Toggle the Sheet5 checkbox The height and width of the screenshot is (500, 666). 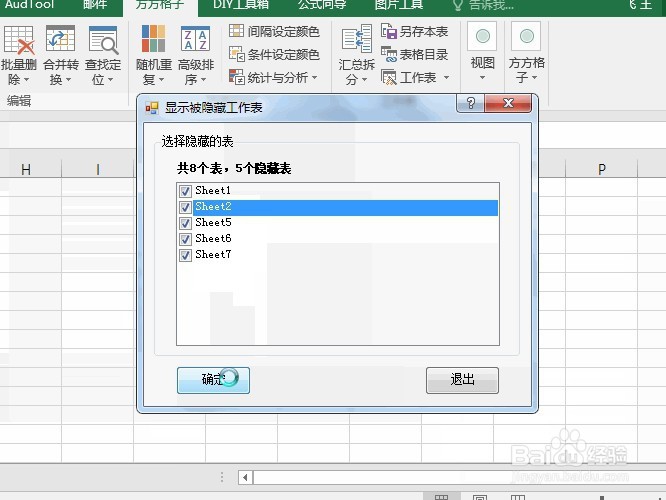pos(185,223)
